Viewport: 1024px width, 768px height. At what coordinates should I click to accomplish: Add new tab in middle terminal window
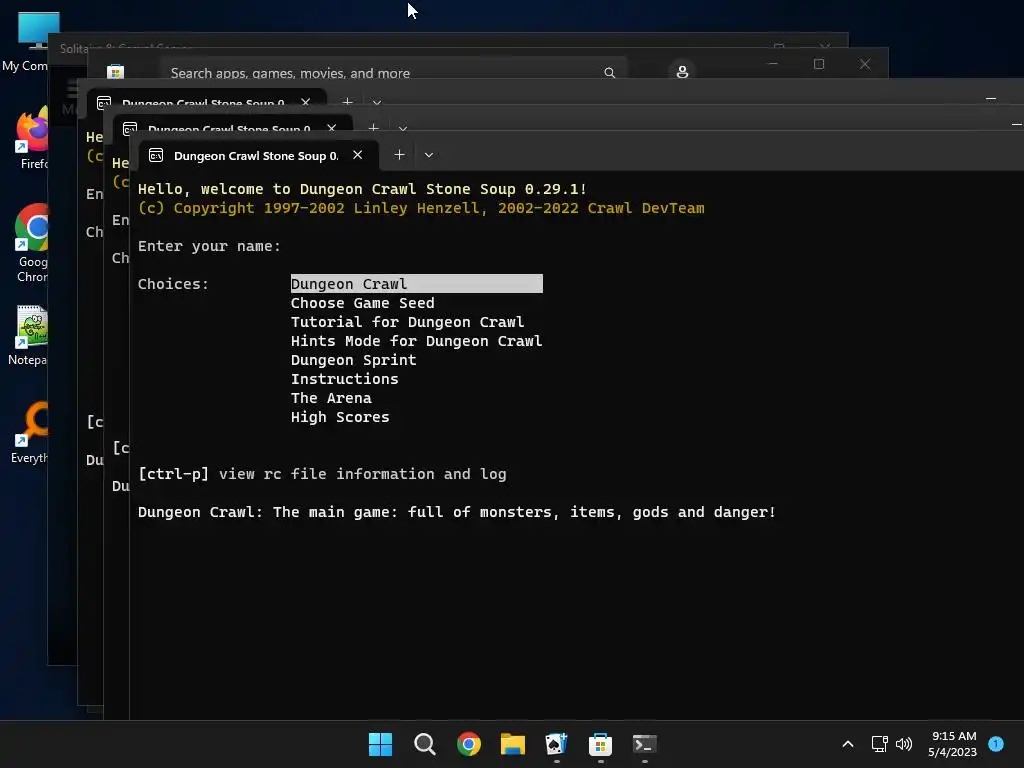(x=374, y=128)
